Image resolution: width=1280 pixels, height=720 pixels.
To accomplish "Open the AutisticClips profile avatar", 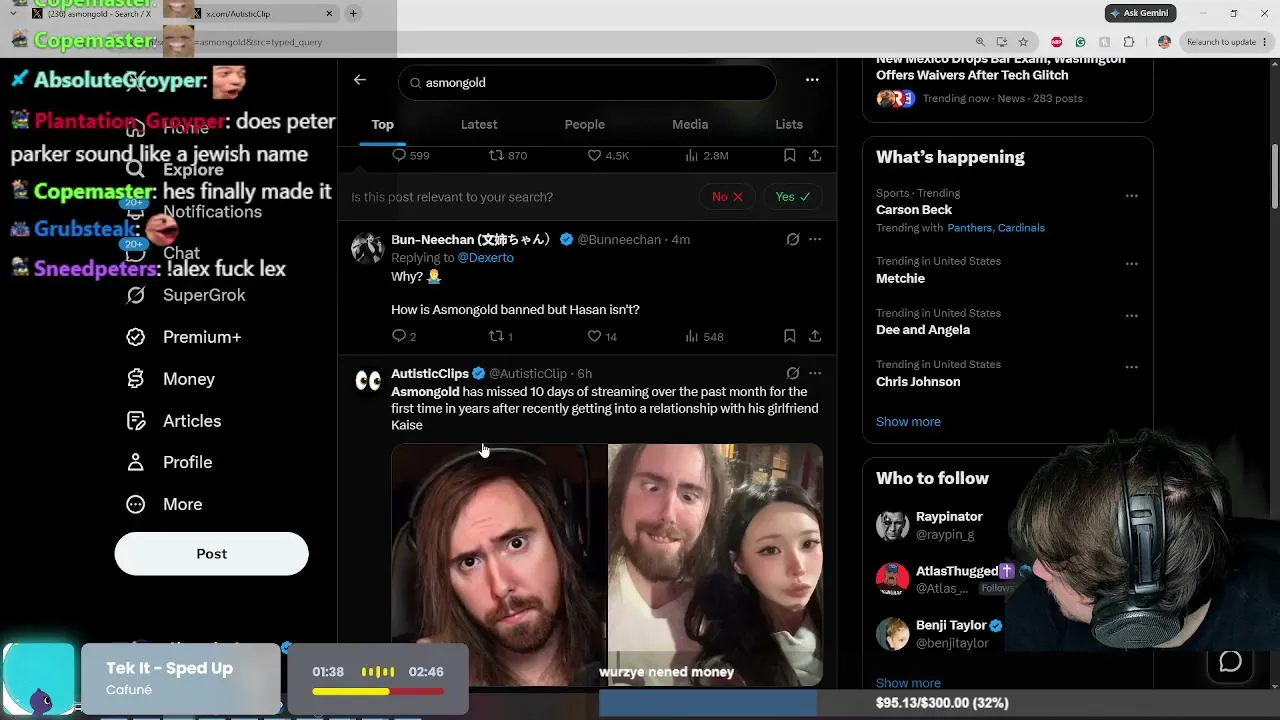I will (x=368, y=381).
